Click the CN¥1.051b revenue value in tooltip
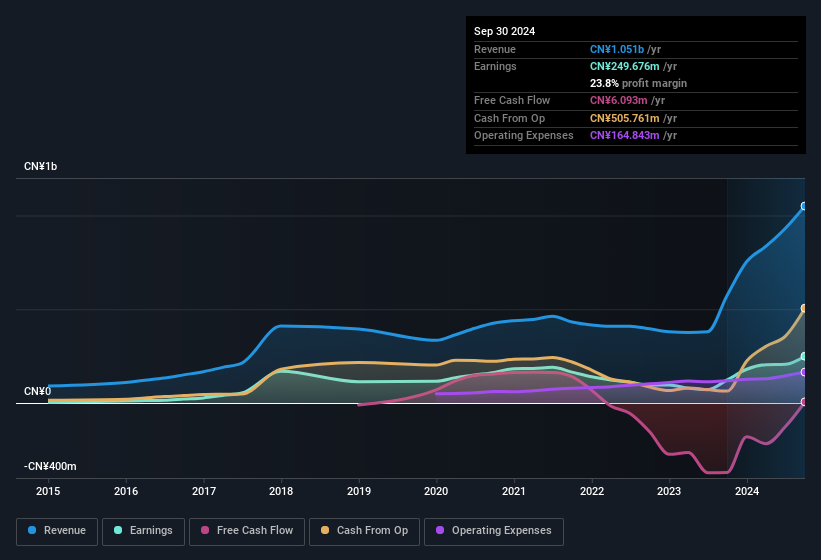 click(616, 49)
